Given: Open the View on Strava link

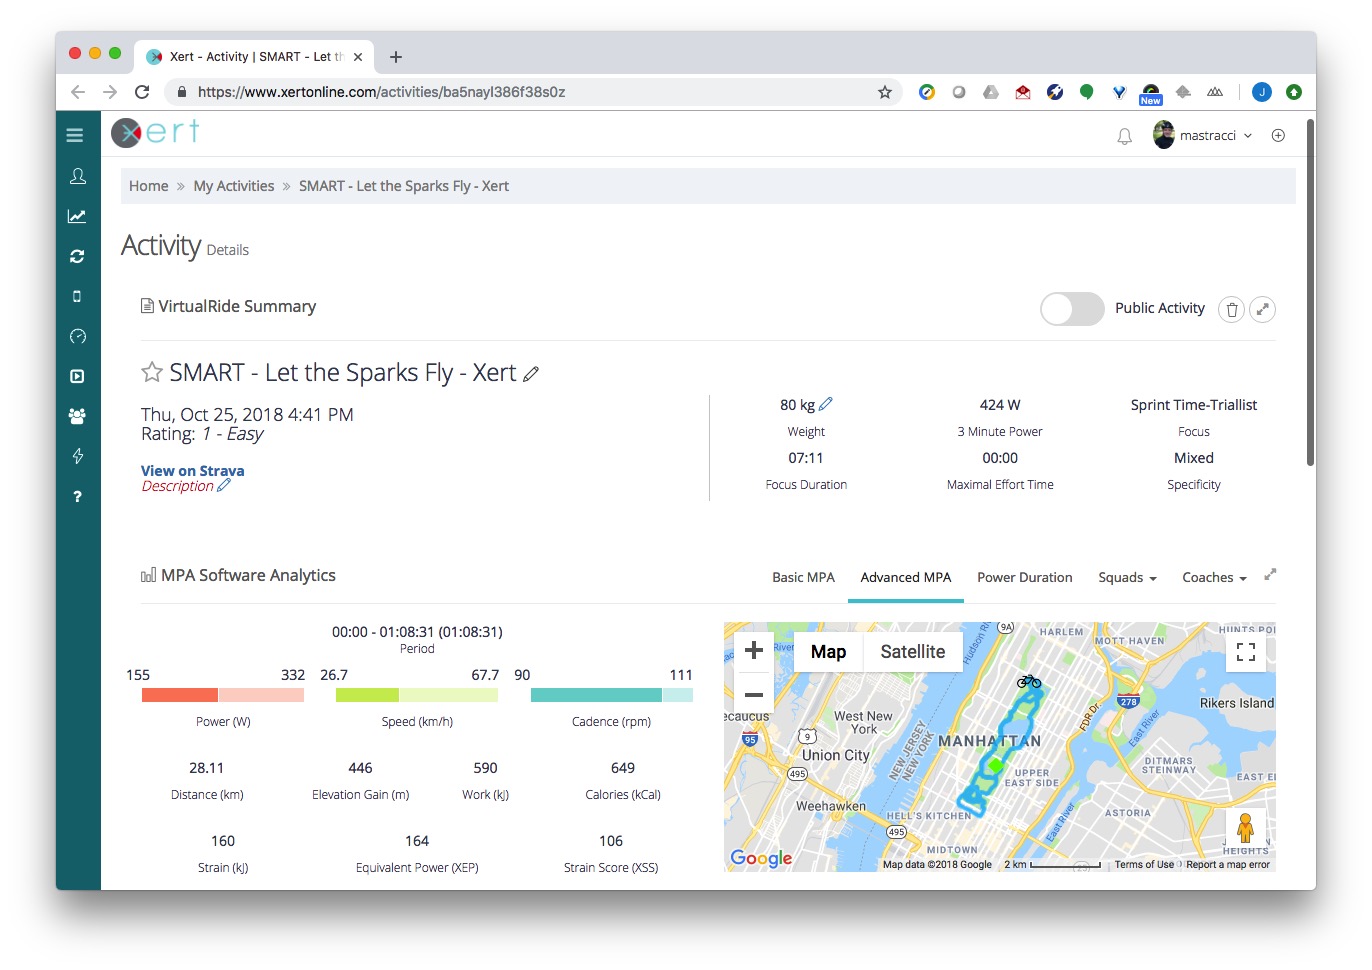Looking at the screenshot, I should coord(192,471).
